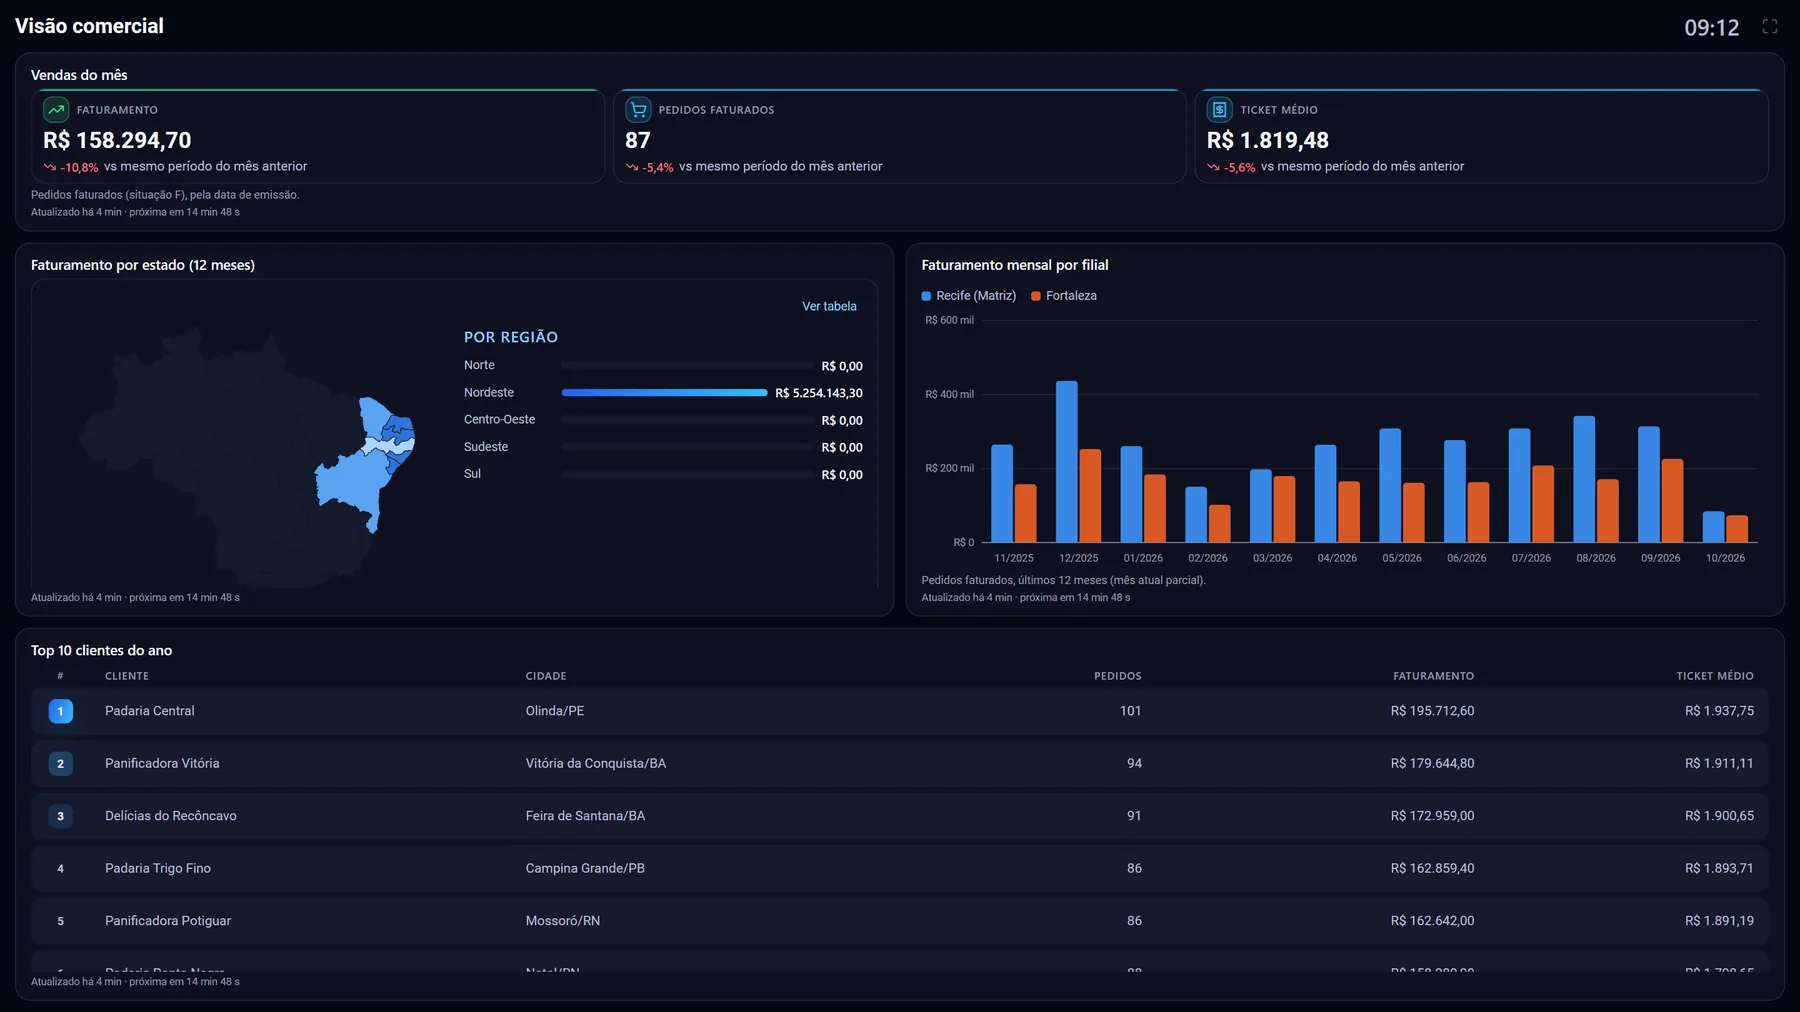Image resolution: width=1800 pixels, height=1012 pixels.
Task: Select the Sul region row
Action: click(x=663, y=474)
